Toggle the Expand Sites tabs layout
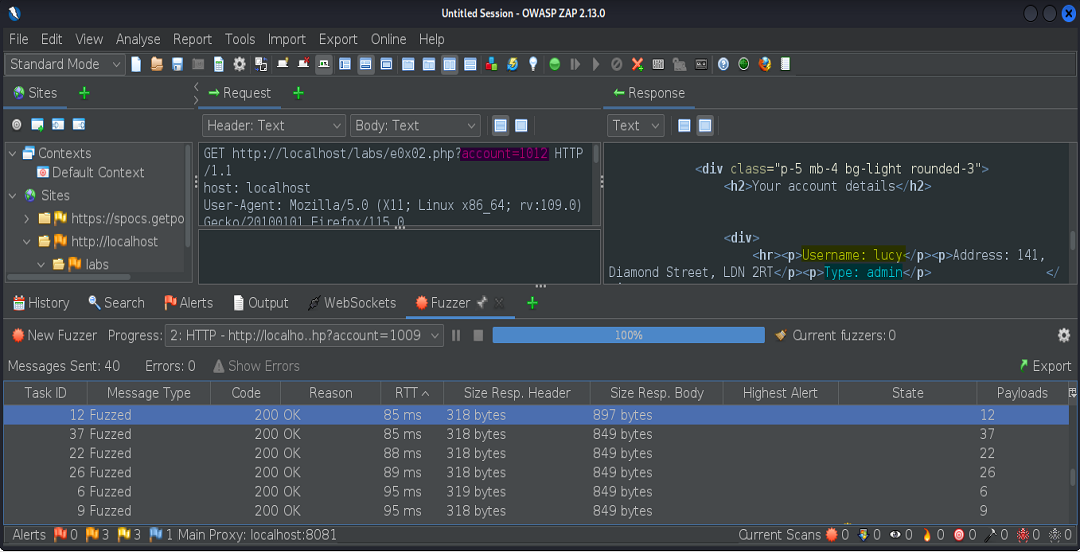 pos(345,65)
